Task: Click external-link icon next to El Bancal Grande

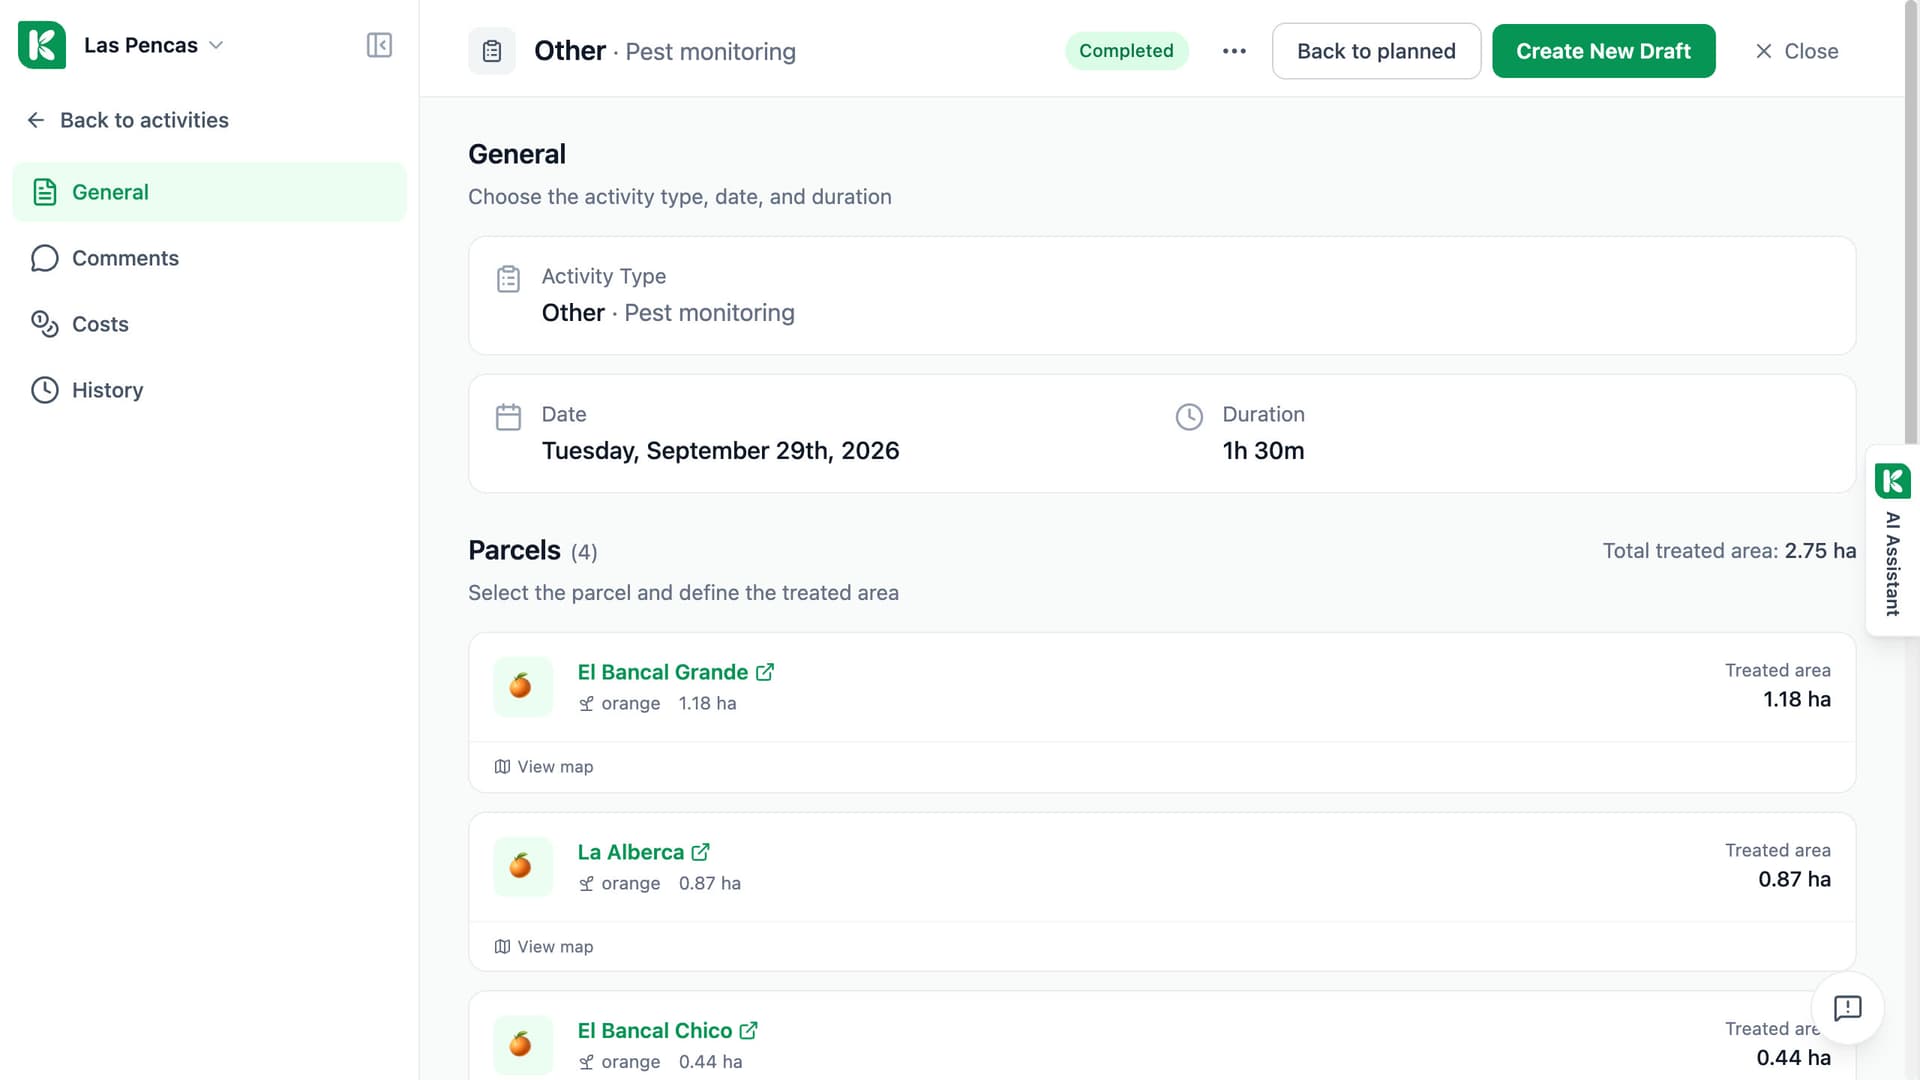Action: [x=765, y=672]
